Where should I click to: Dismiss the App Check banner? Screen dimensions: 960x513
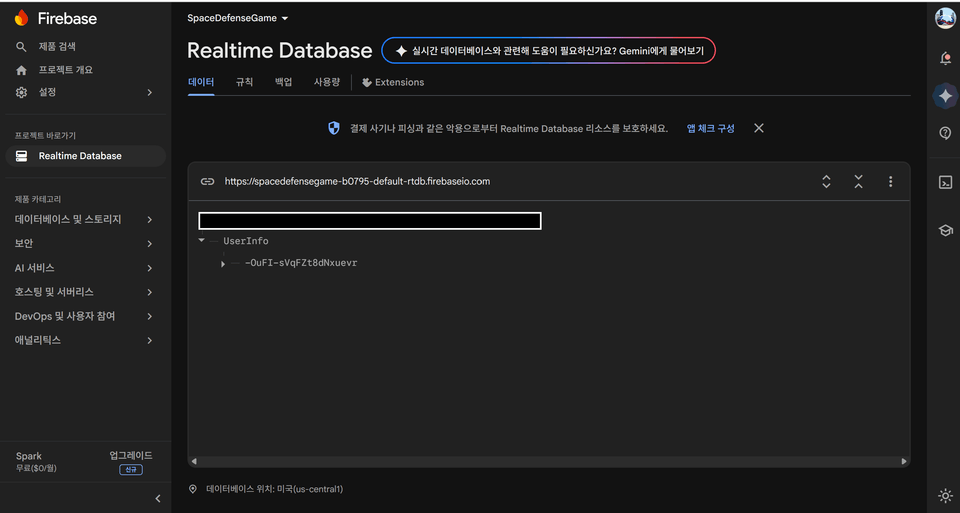[759, 128]
